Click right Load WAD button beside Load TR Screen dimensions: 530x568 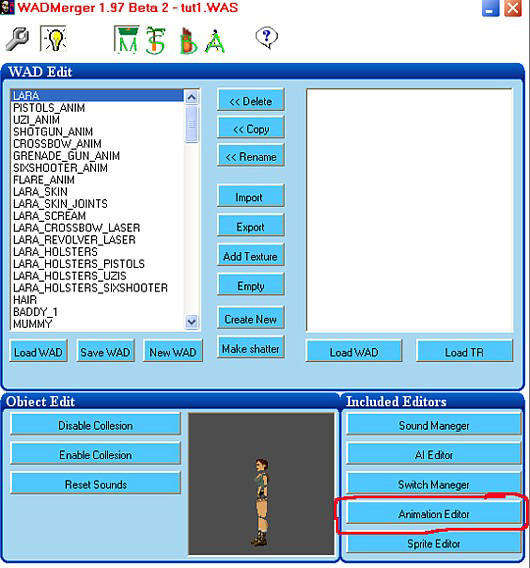pyautogui.click(x=354, y=351)
